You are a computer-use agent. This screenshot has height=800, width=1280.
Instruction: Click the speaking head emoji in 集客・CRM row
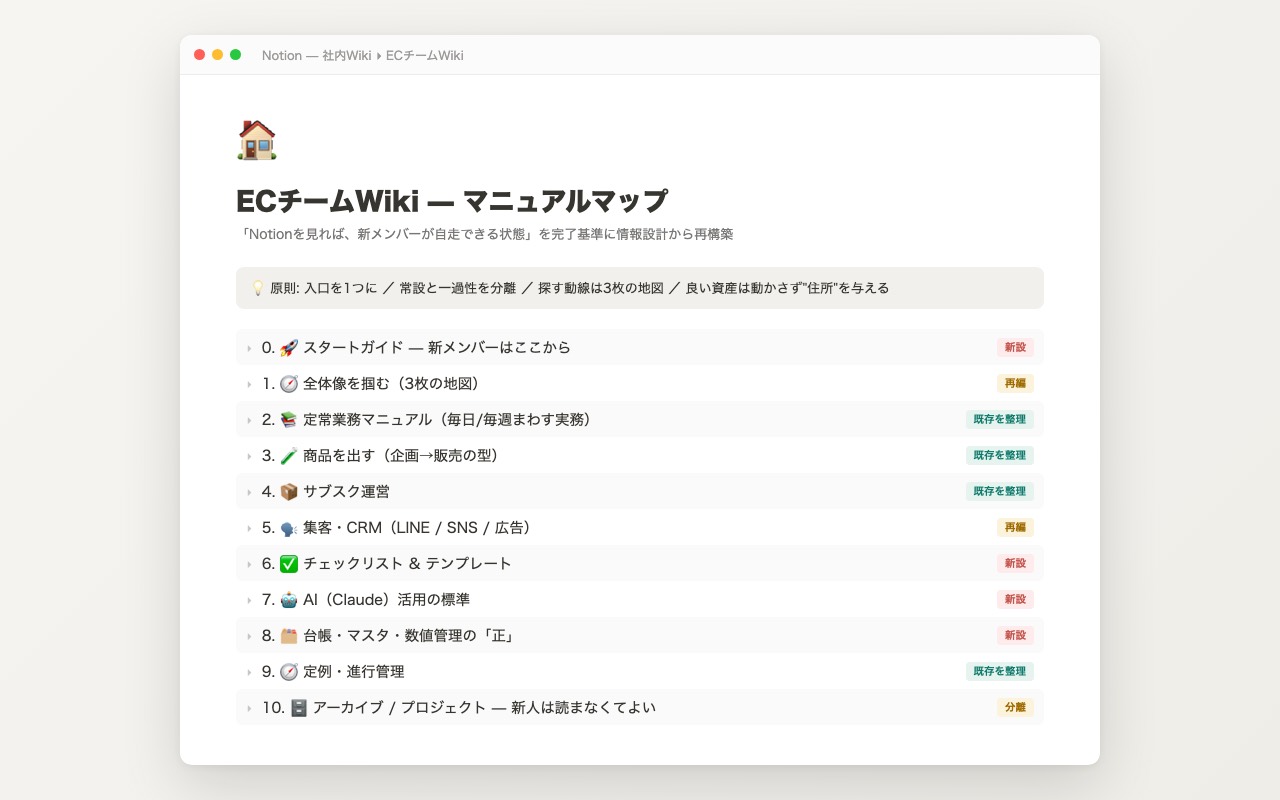click(289, 528)
